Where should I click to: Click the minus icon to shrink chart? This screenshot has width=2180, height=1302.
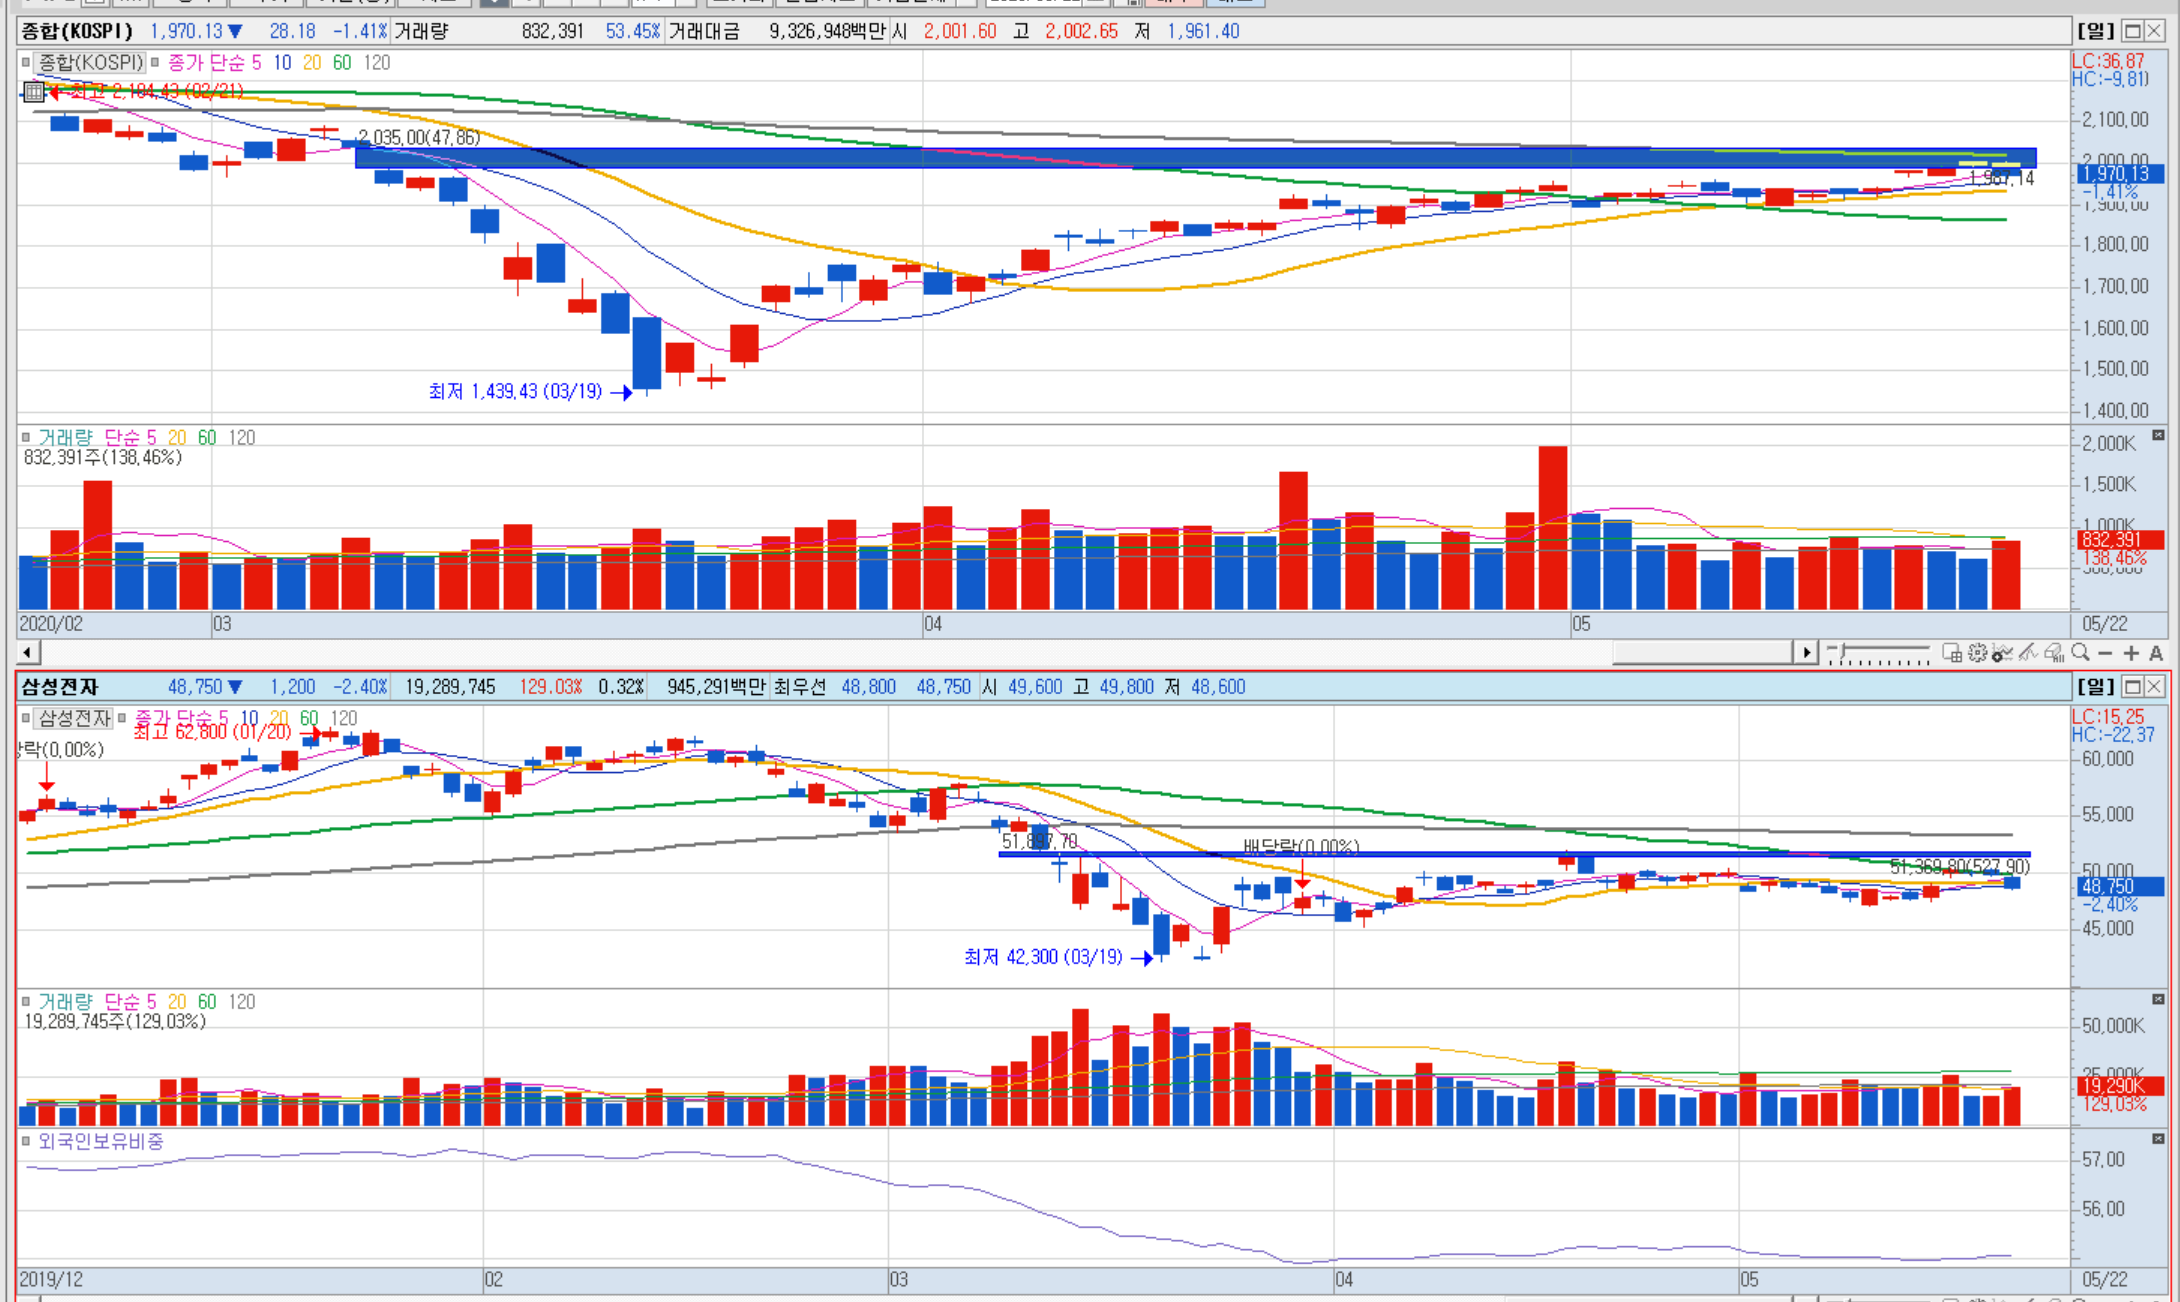(x=2105, y=653)
